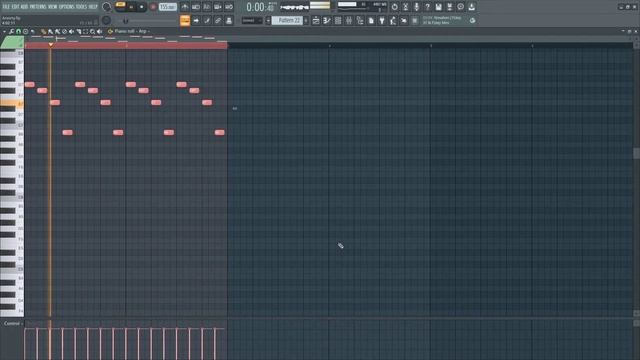
Task: Open the EDIT menu
Action: click(x=15, y=7)
